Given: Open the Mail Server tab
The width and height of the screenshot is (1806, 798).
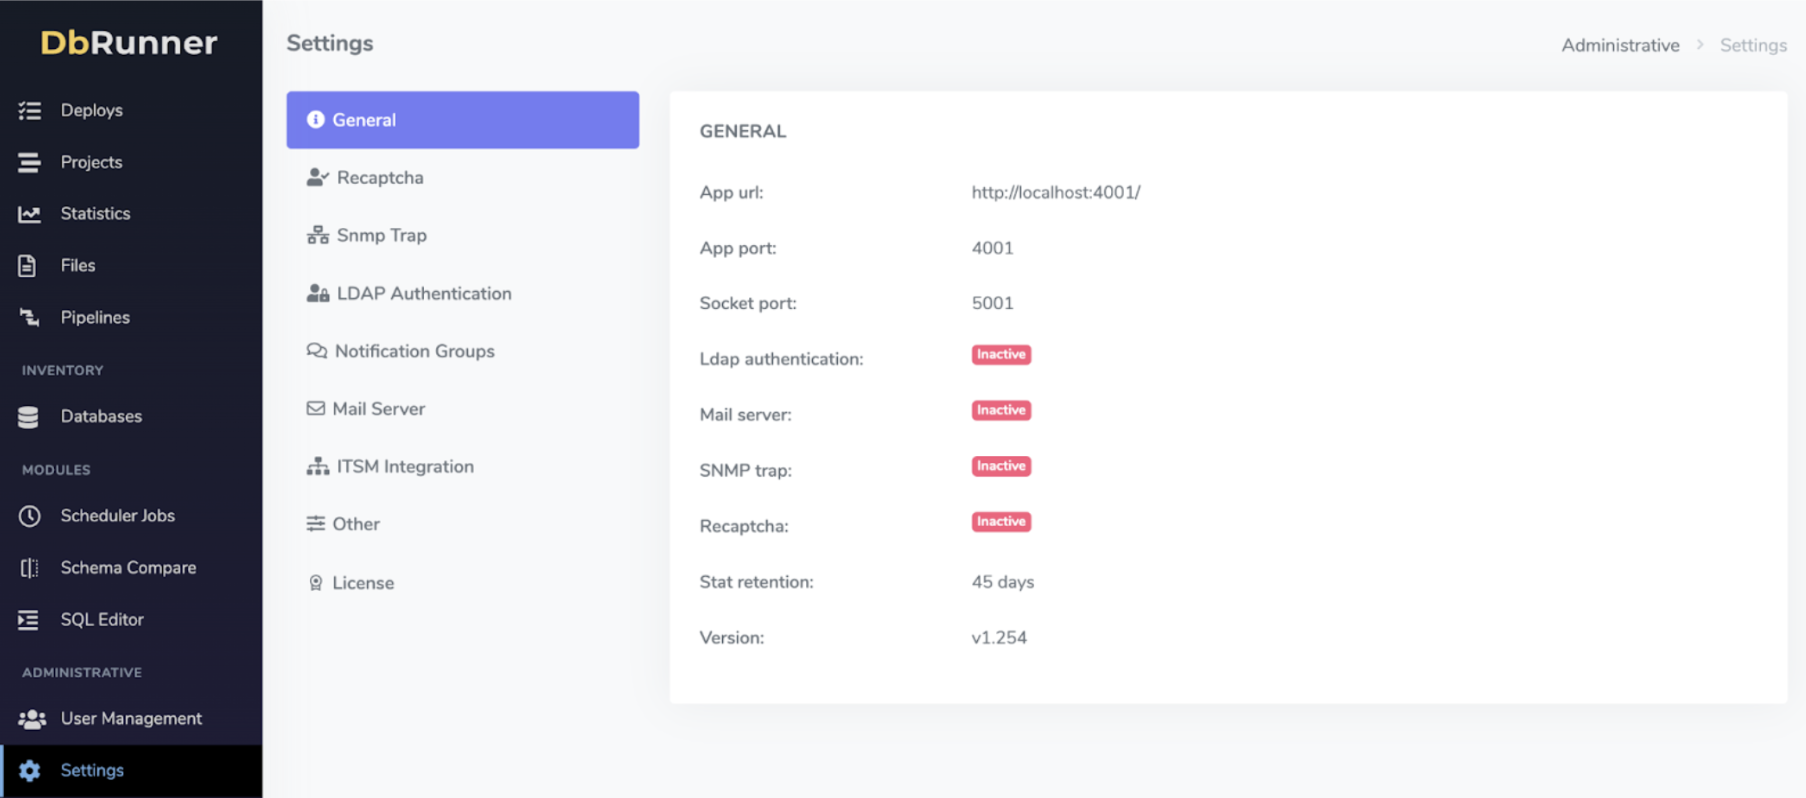Looking at the screenshot, I should pyautogui.click(x=378, y=409).
